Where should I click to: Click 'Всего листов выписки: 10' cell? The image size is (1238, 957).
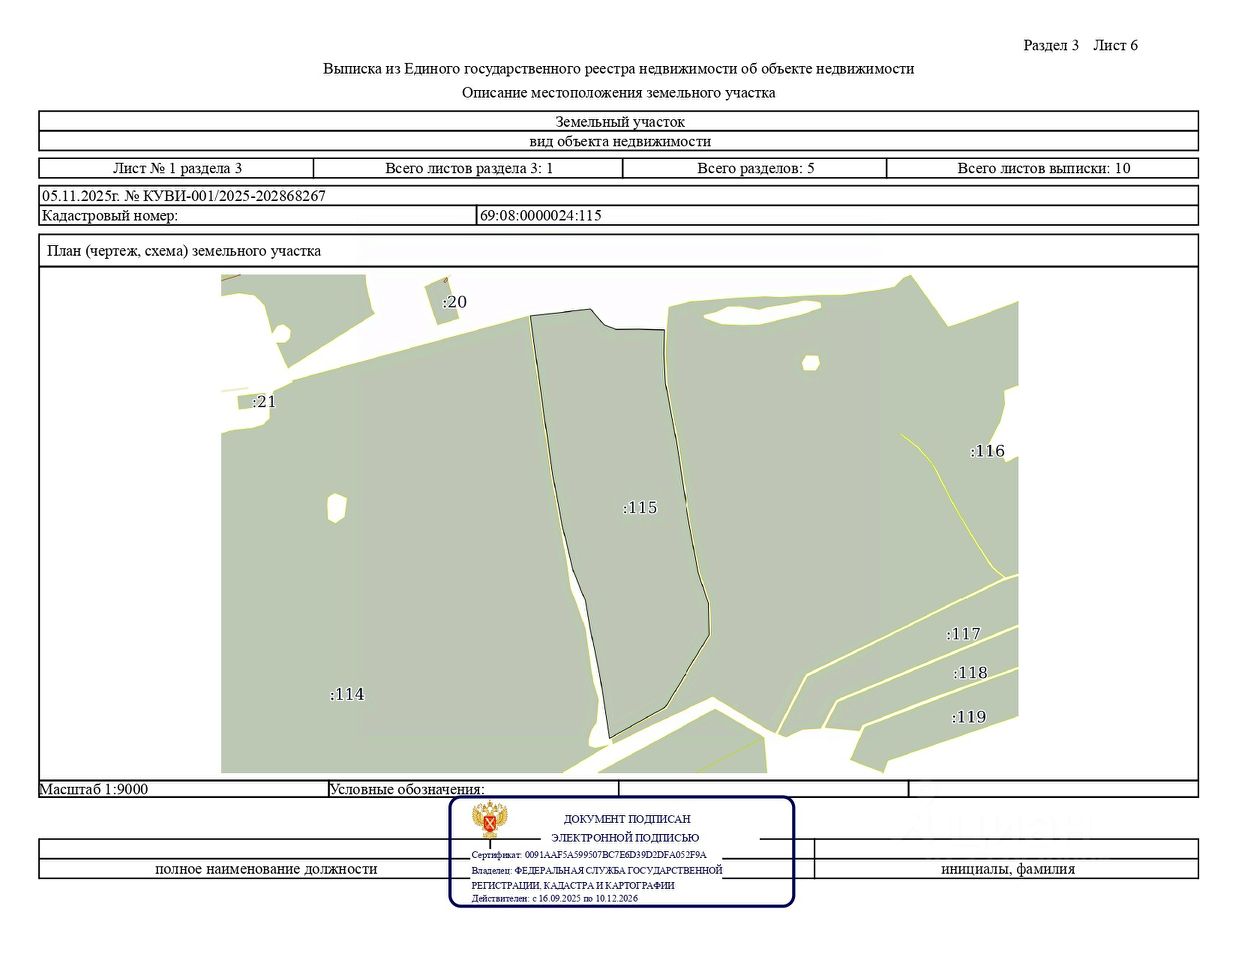(1043, 168)
